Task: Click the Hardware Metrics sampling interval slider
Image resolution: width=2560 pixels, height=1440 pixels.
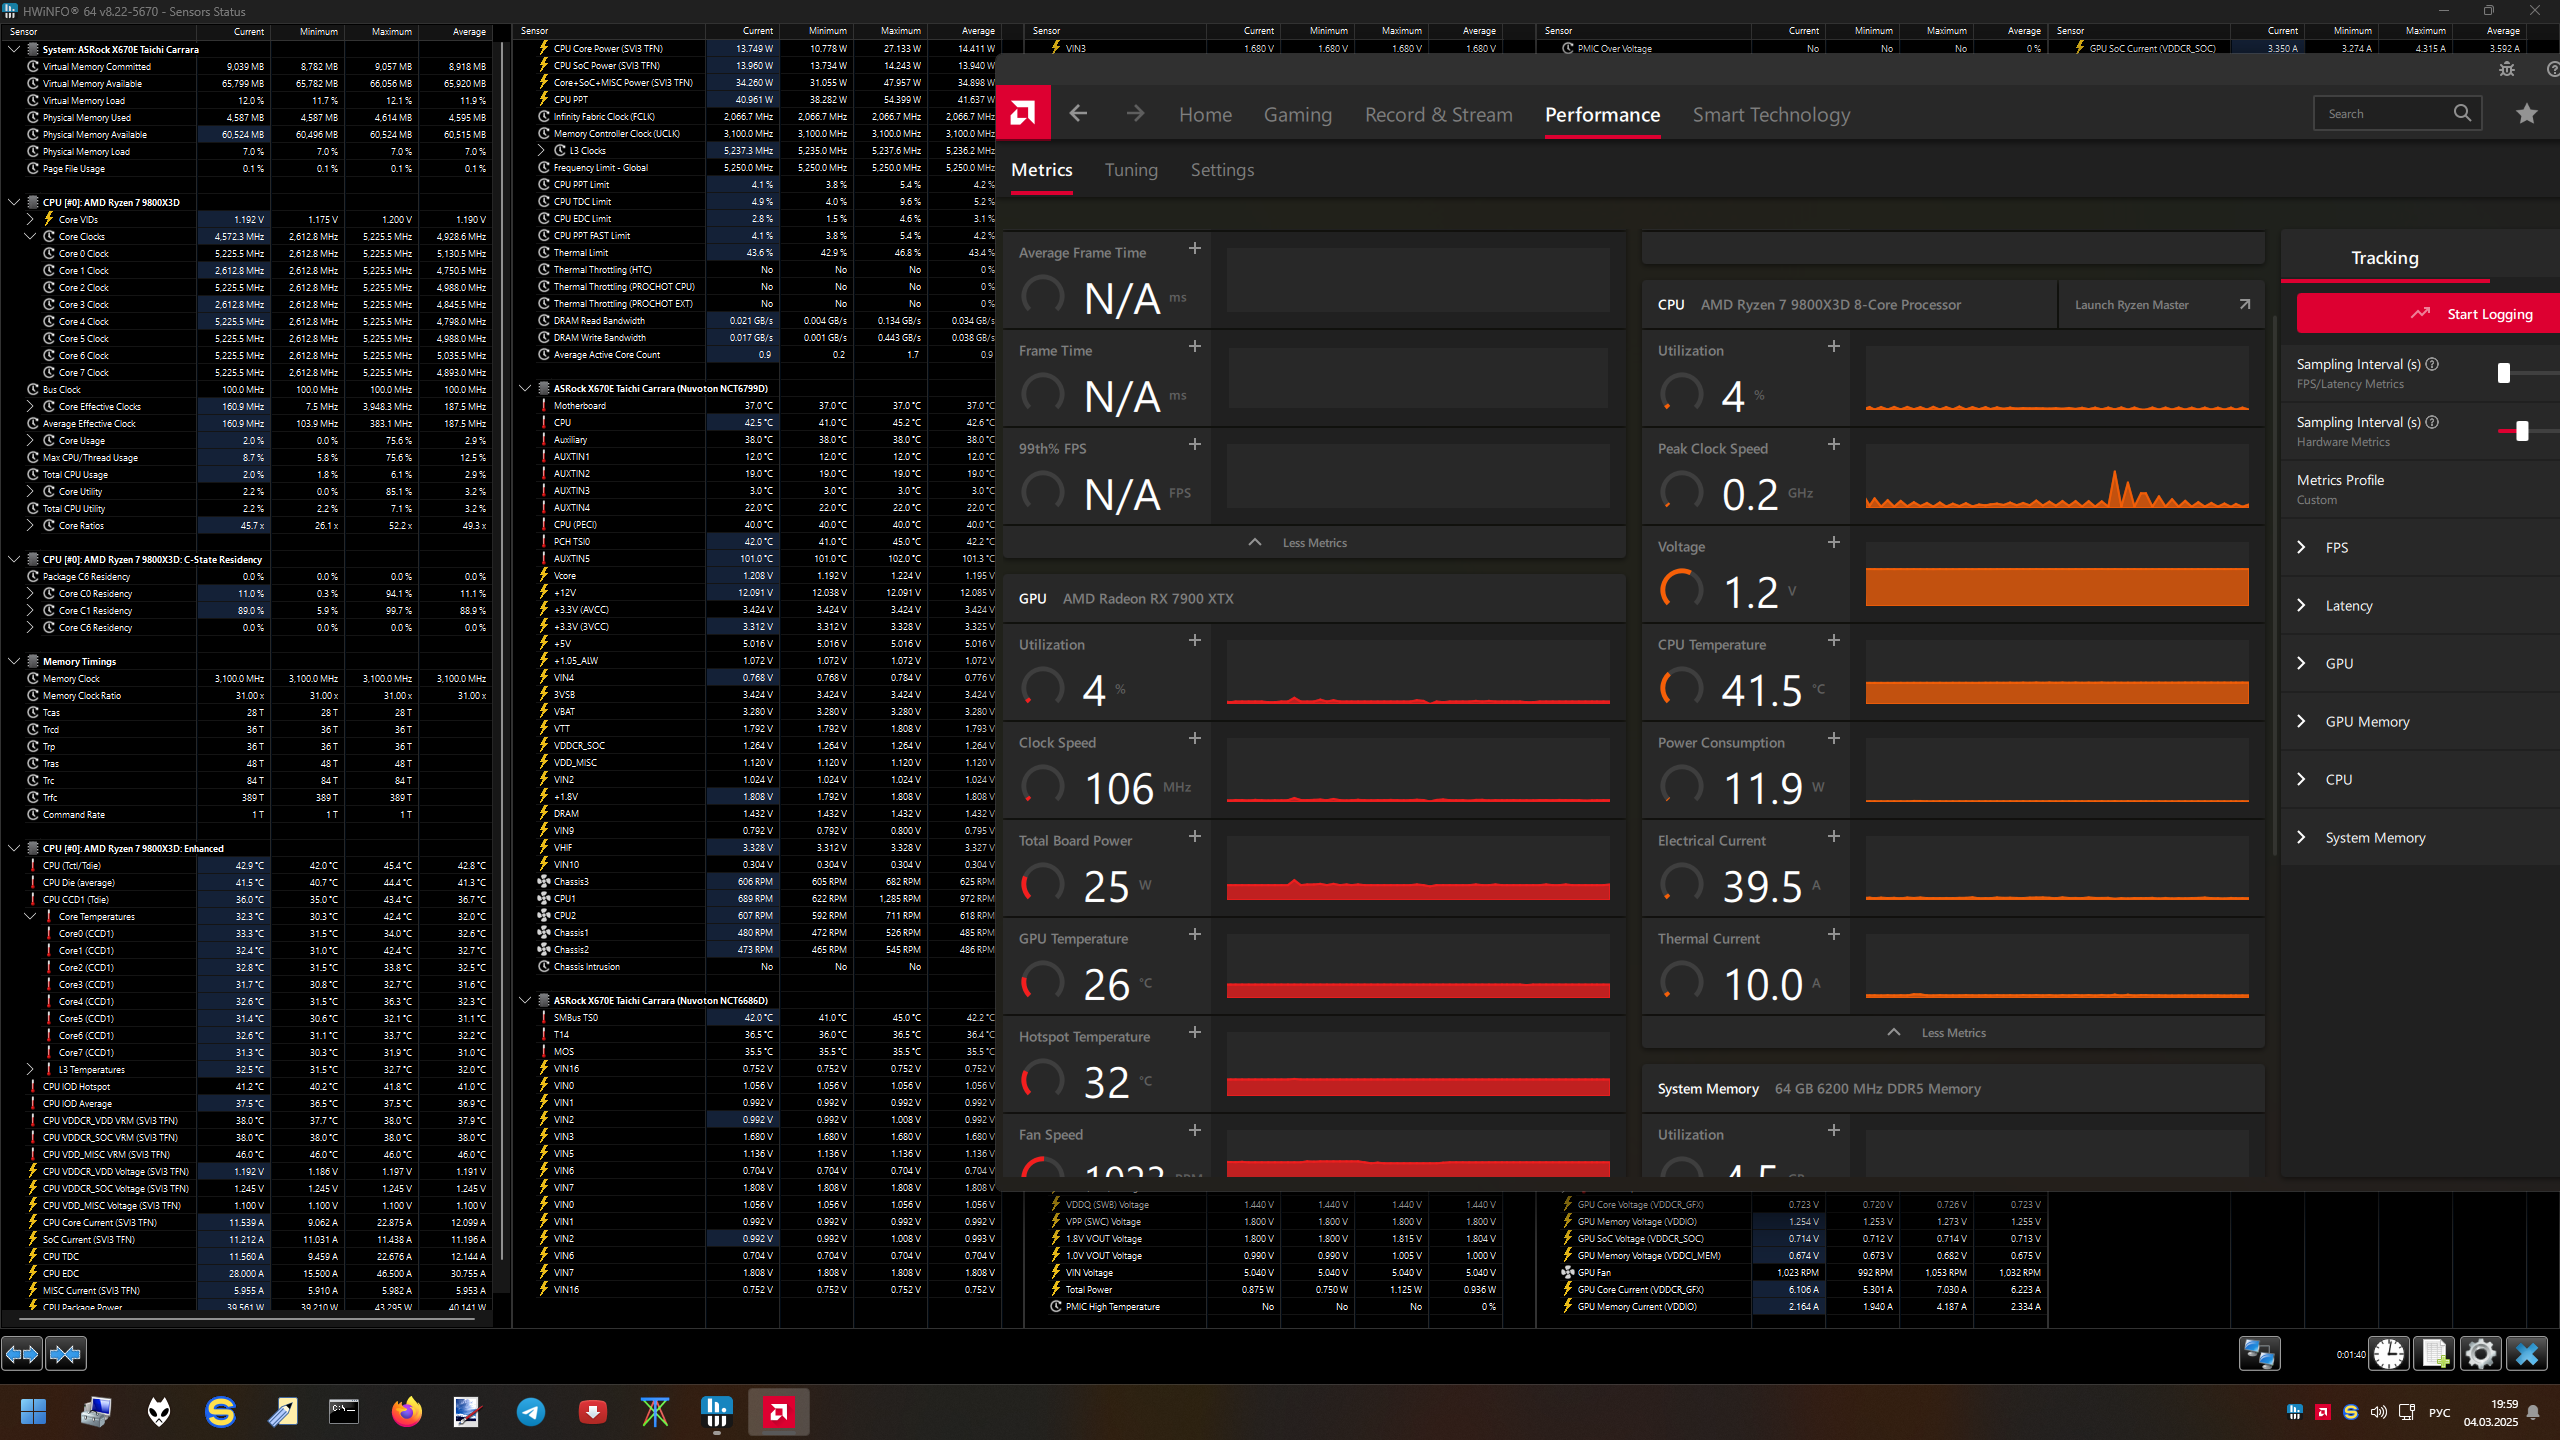Action: [2522, 431]
